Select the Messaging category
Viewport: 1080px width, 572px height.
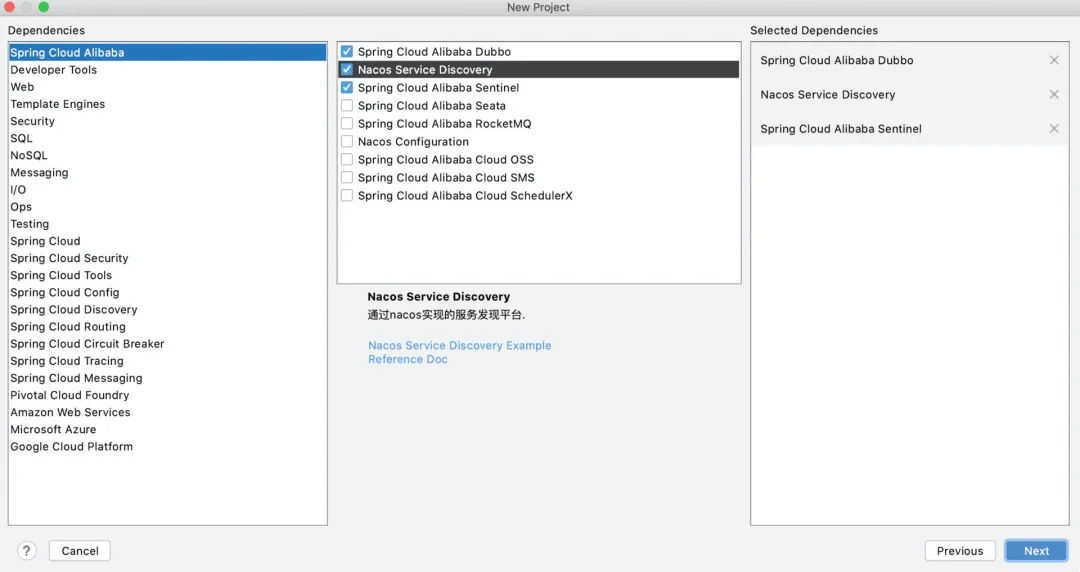pyautogui.click(x=167, y=172)
